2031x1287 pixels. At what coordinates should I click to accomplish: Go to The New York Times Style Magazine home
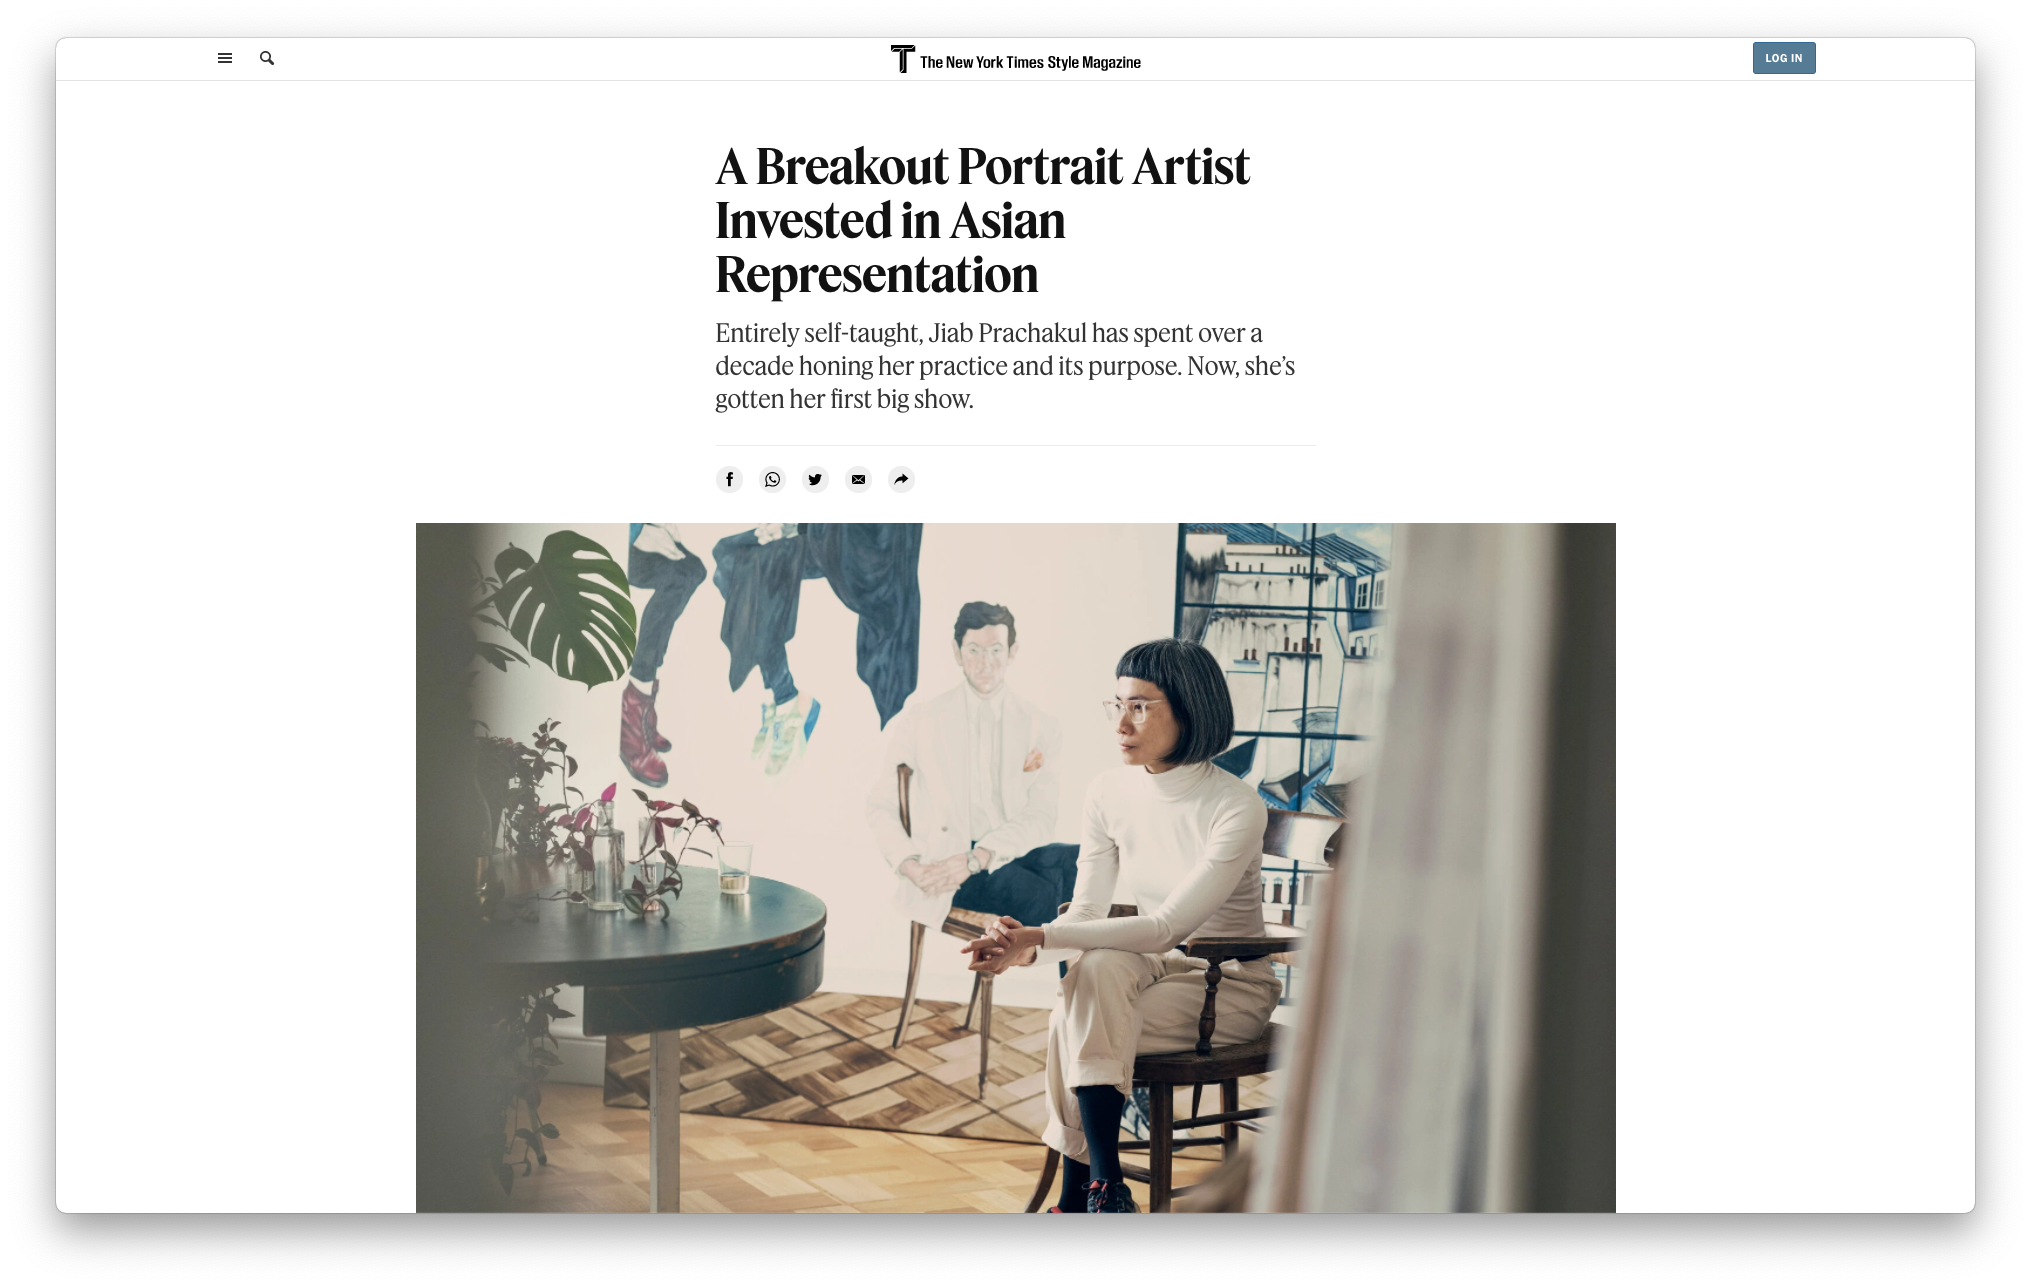click(x=1030, y=62)
